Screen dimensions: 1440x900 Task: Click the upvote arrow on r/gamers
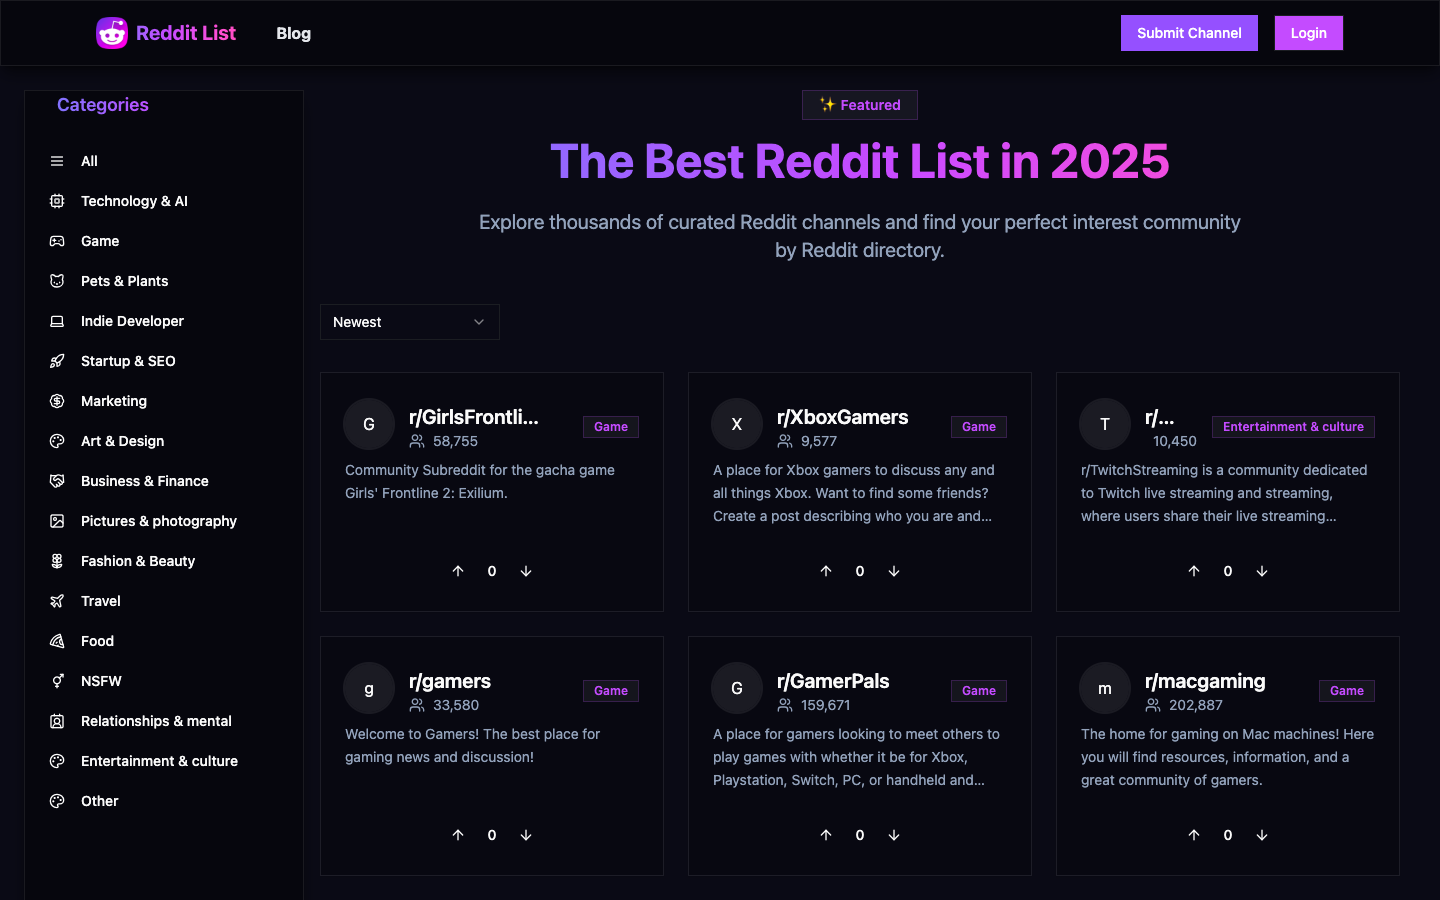pos(458,835)
